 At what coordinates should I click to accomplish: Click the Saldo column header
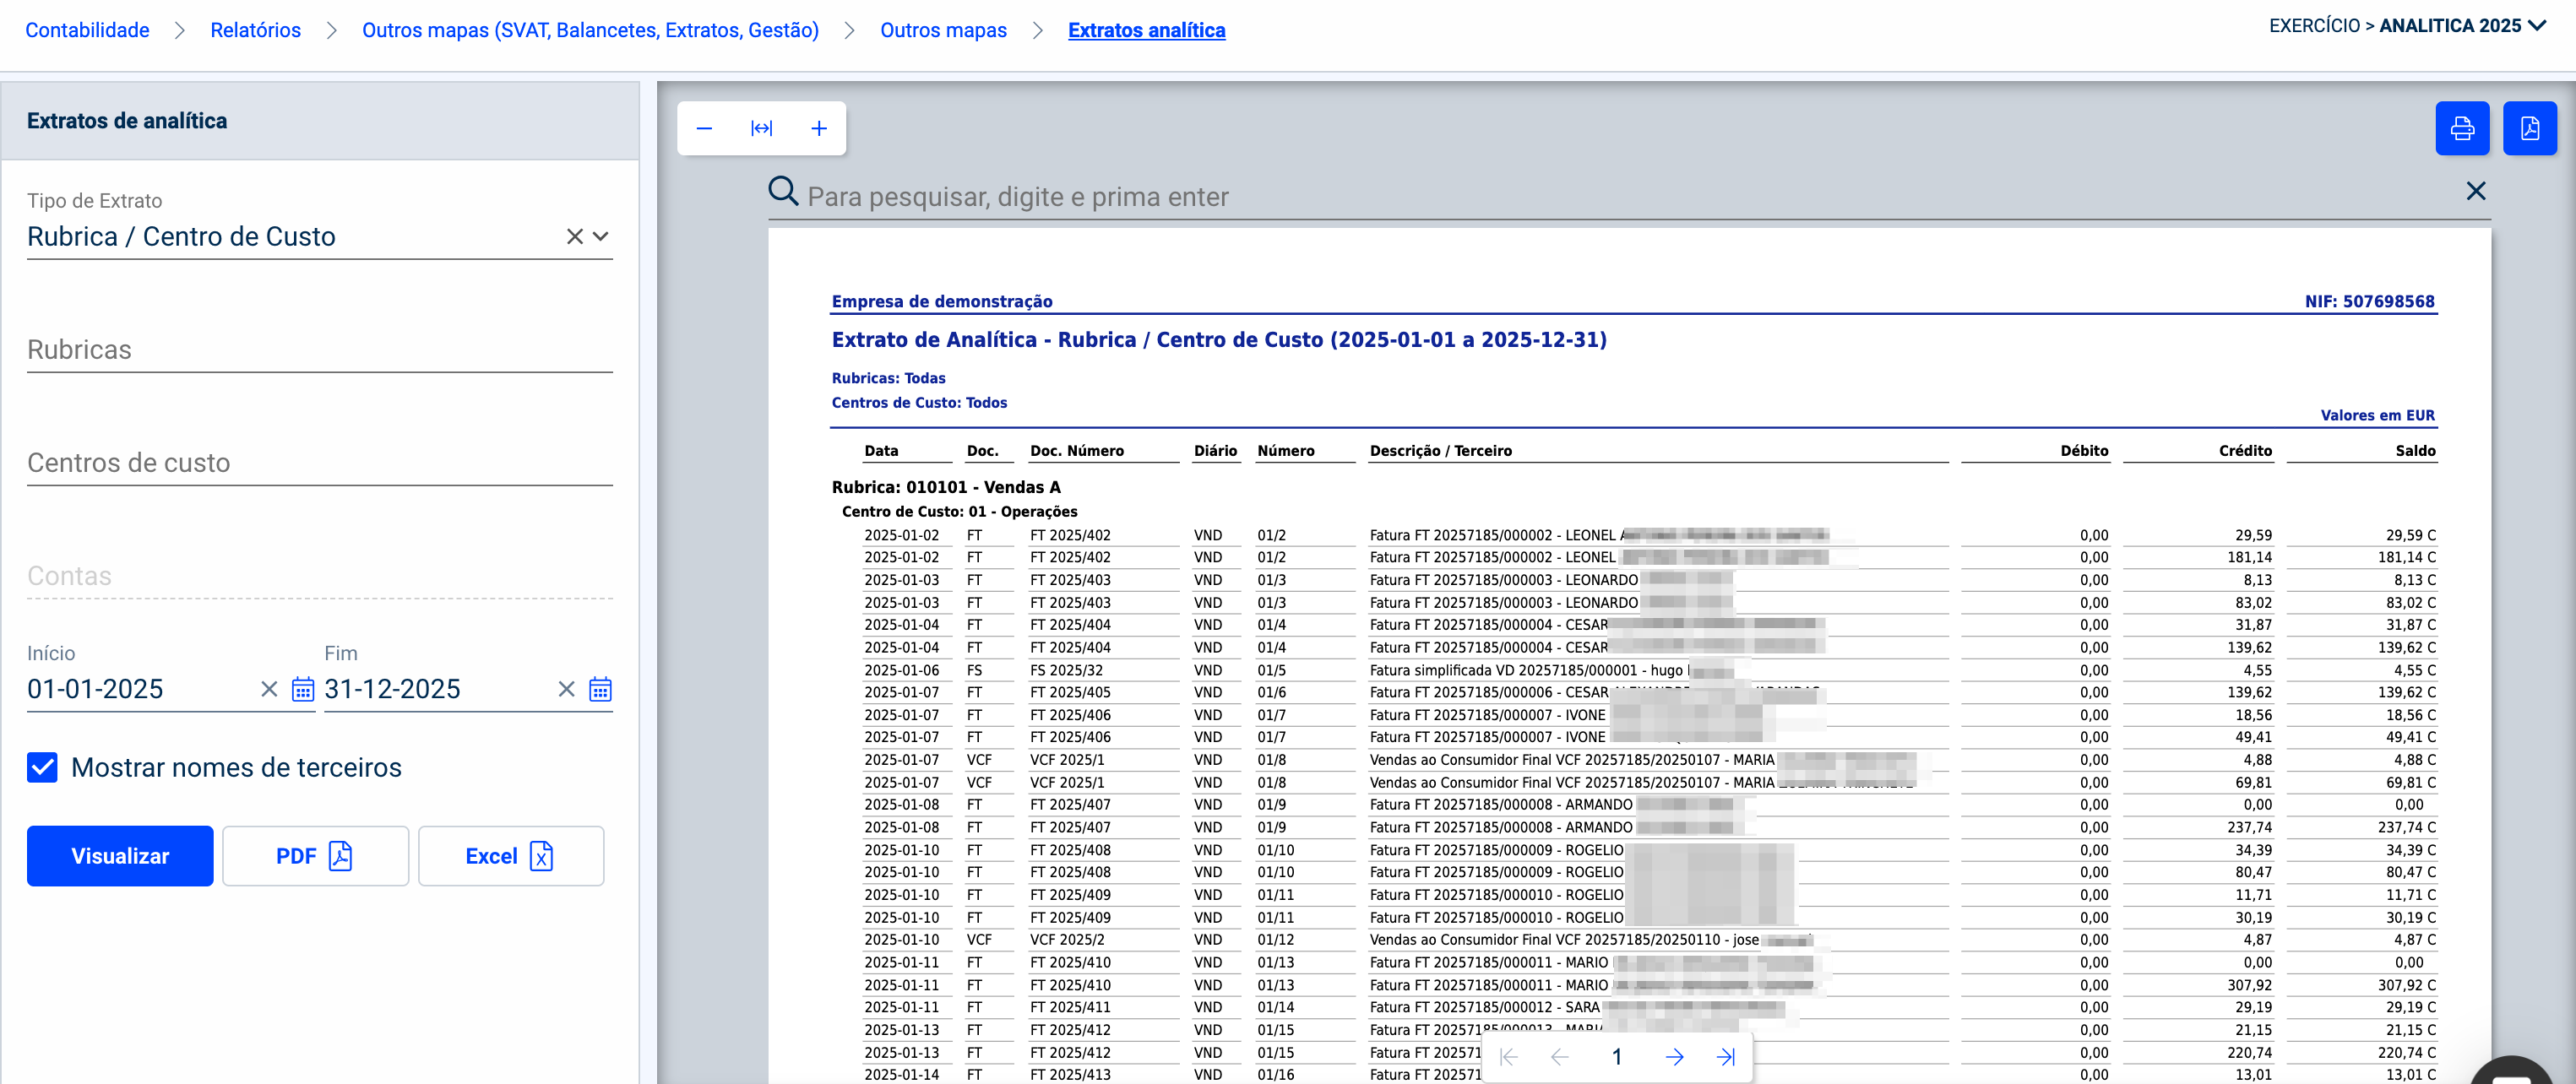[2415, 451]
